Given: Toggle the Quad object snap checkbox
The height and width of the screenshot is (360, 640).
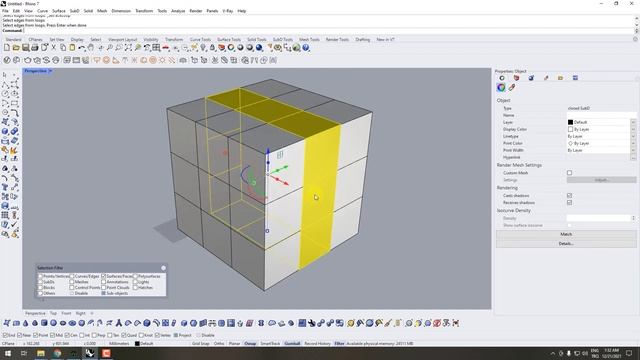Looking at the screenshot, I should pyautogui.click(x=124, y=335).
